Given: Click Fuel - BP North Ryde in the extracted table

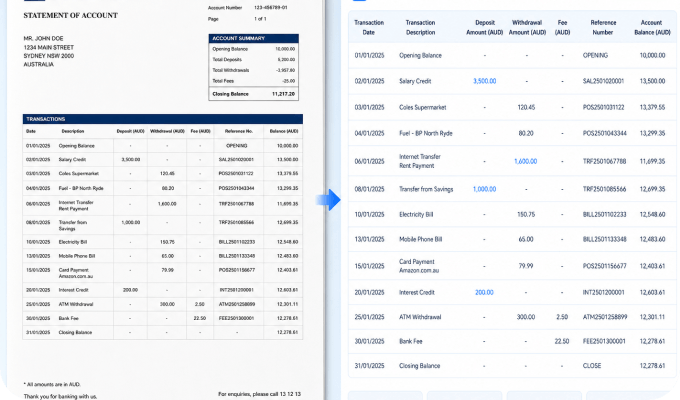Looking at the screenshot, I should click(425, 133).
